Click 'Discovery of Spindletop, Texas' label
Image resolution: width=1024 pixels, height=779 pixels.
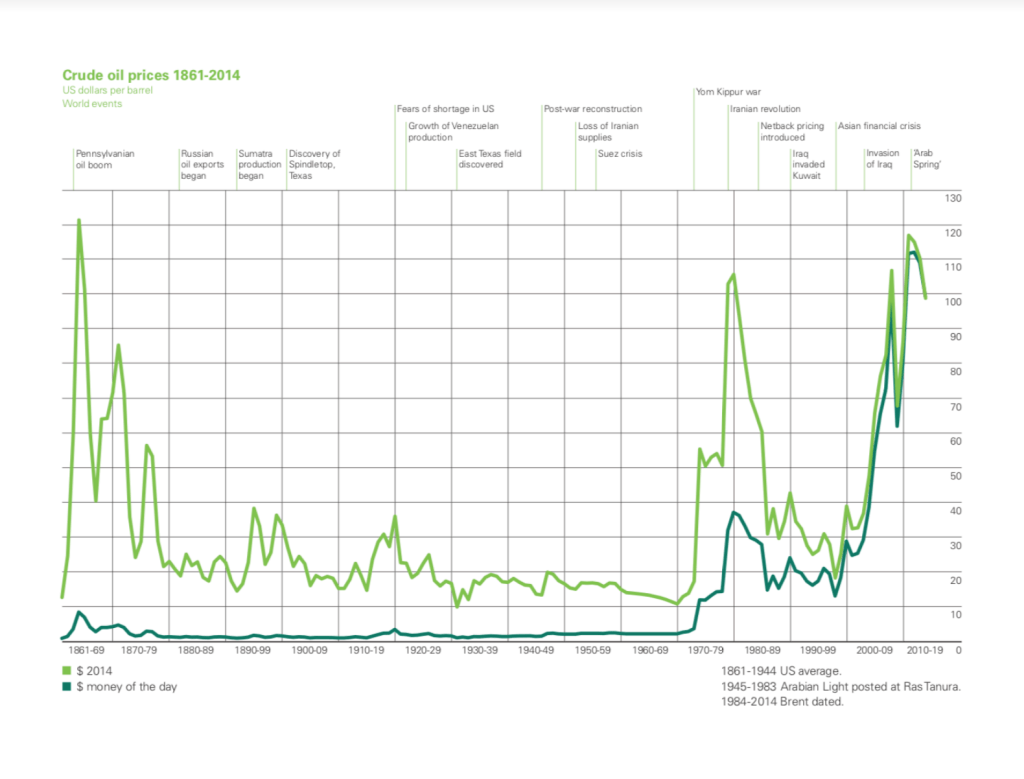(x=314, y=164)
